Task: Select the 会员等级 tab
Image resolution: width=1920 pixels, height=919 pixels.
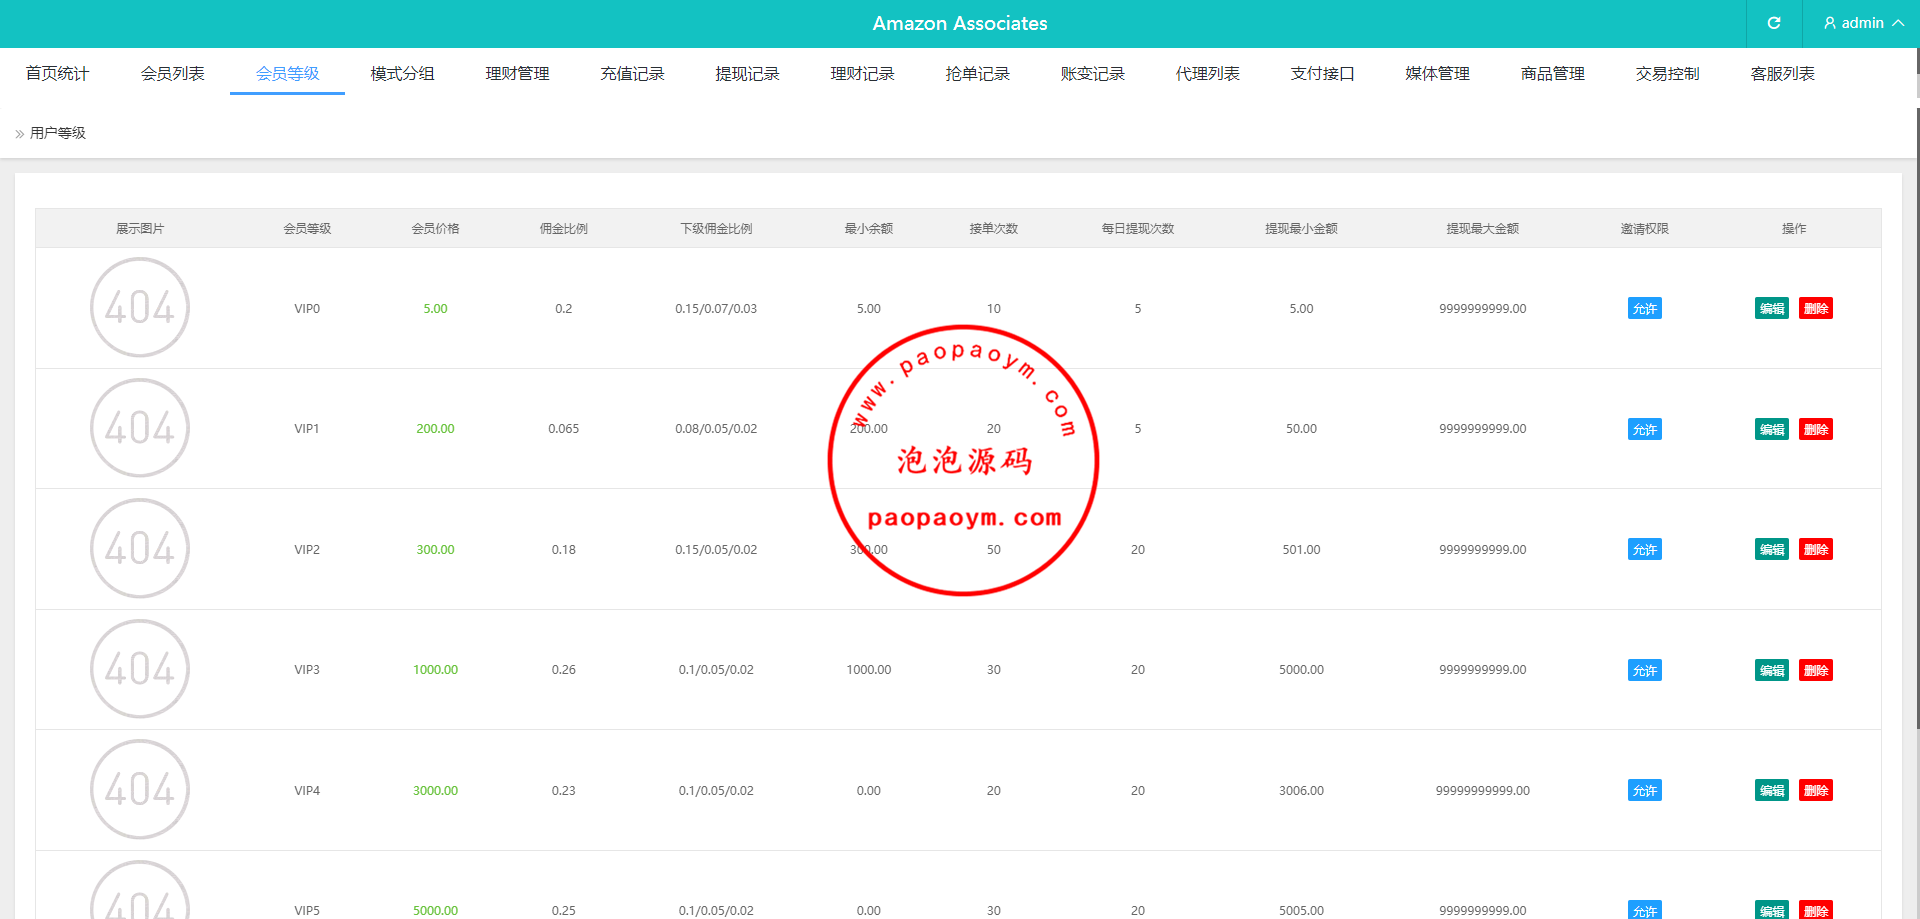Action: tap(287, 73)
